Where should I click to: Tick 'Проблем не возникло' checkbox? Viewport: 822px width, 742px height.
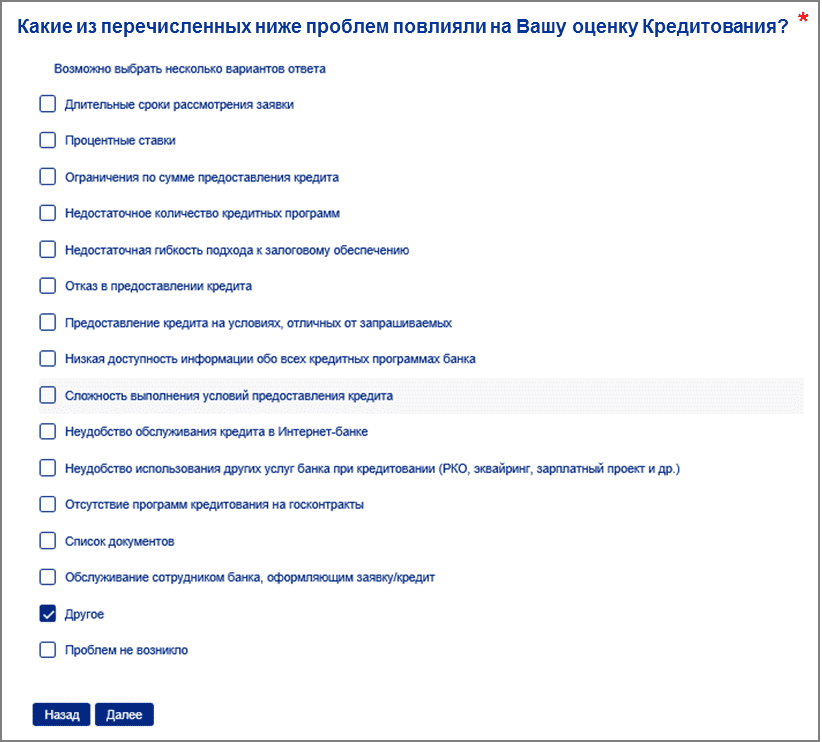click(48, 650)
